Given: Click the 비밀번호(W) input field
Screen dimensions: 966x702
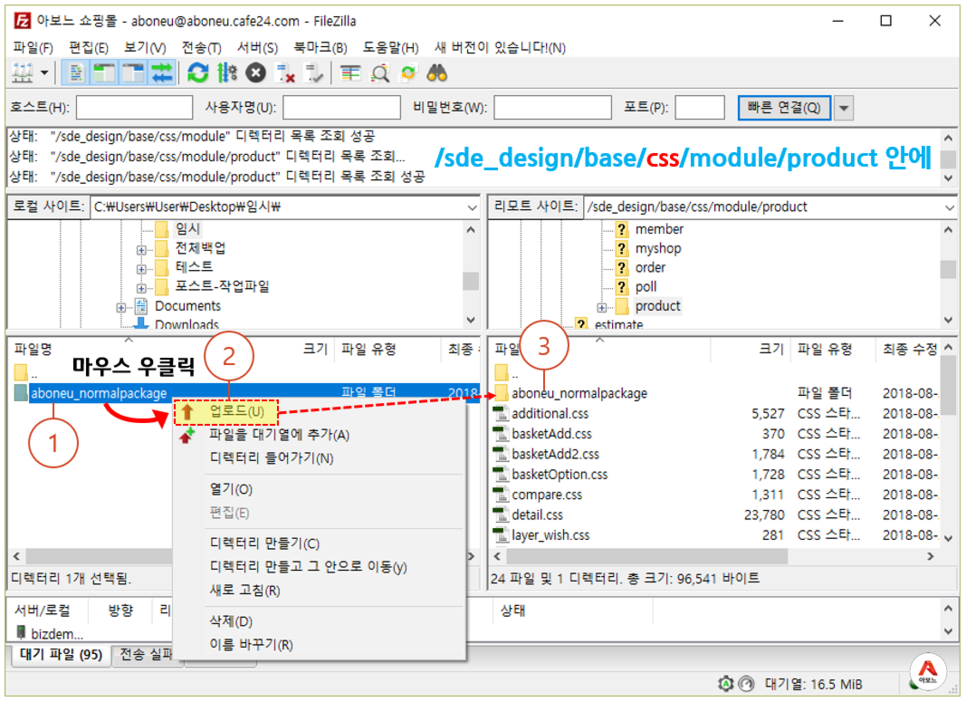Looking at the screenshot, I should coord(553,107).
